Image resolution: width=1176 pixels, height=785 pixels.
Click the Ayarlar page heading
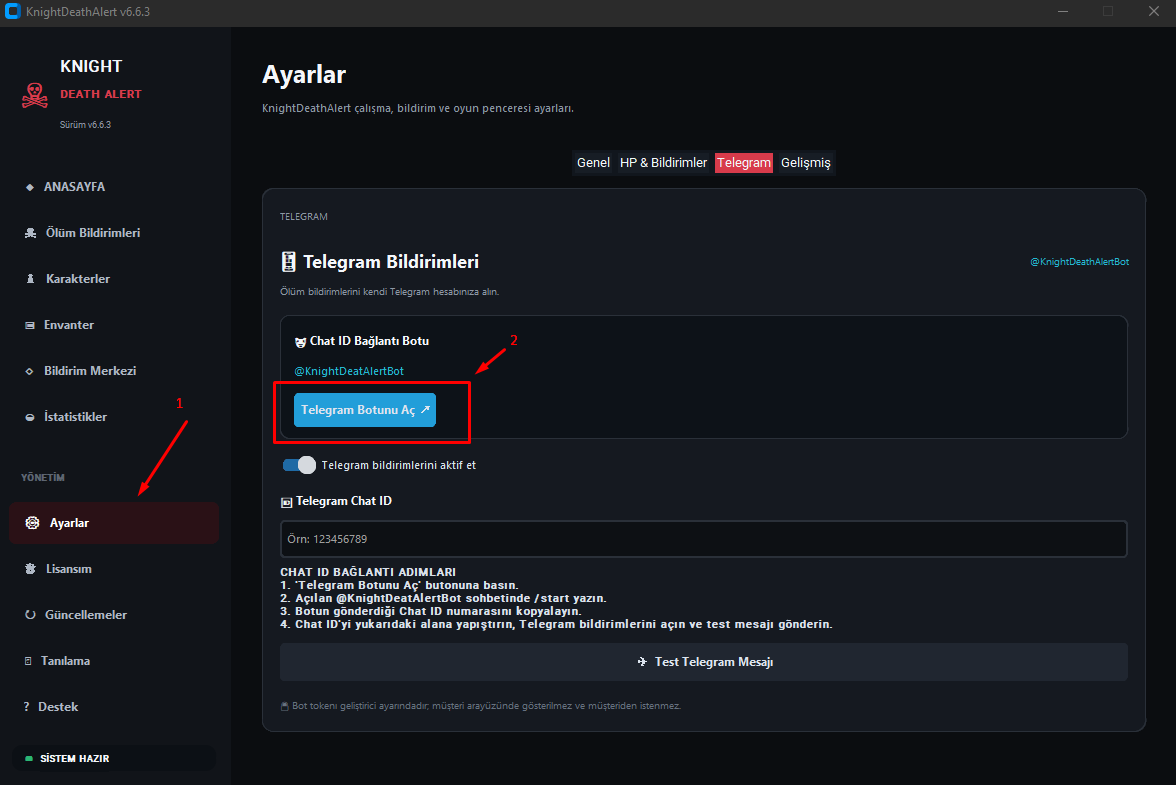pyautogui.click(x=304, y=75)
